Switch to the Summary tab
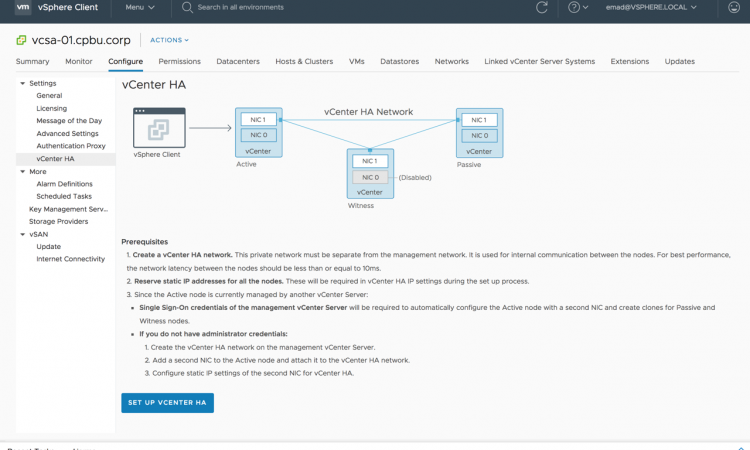750x450 pixels. (x=33, y=61)
